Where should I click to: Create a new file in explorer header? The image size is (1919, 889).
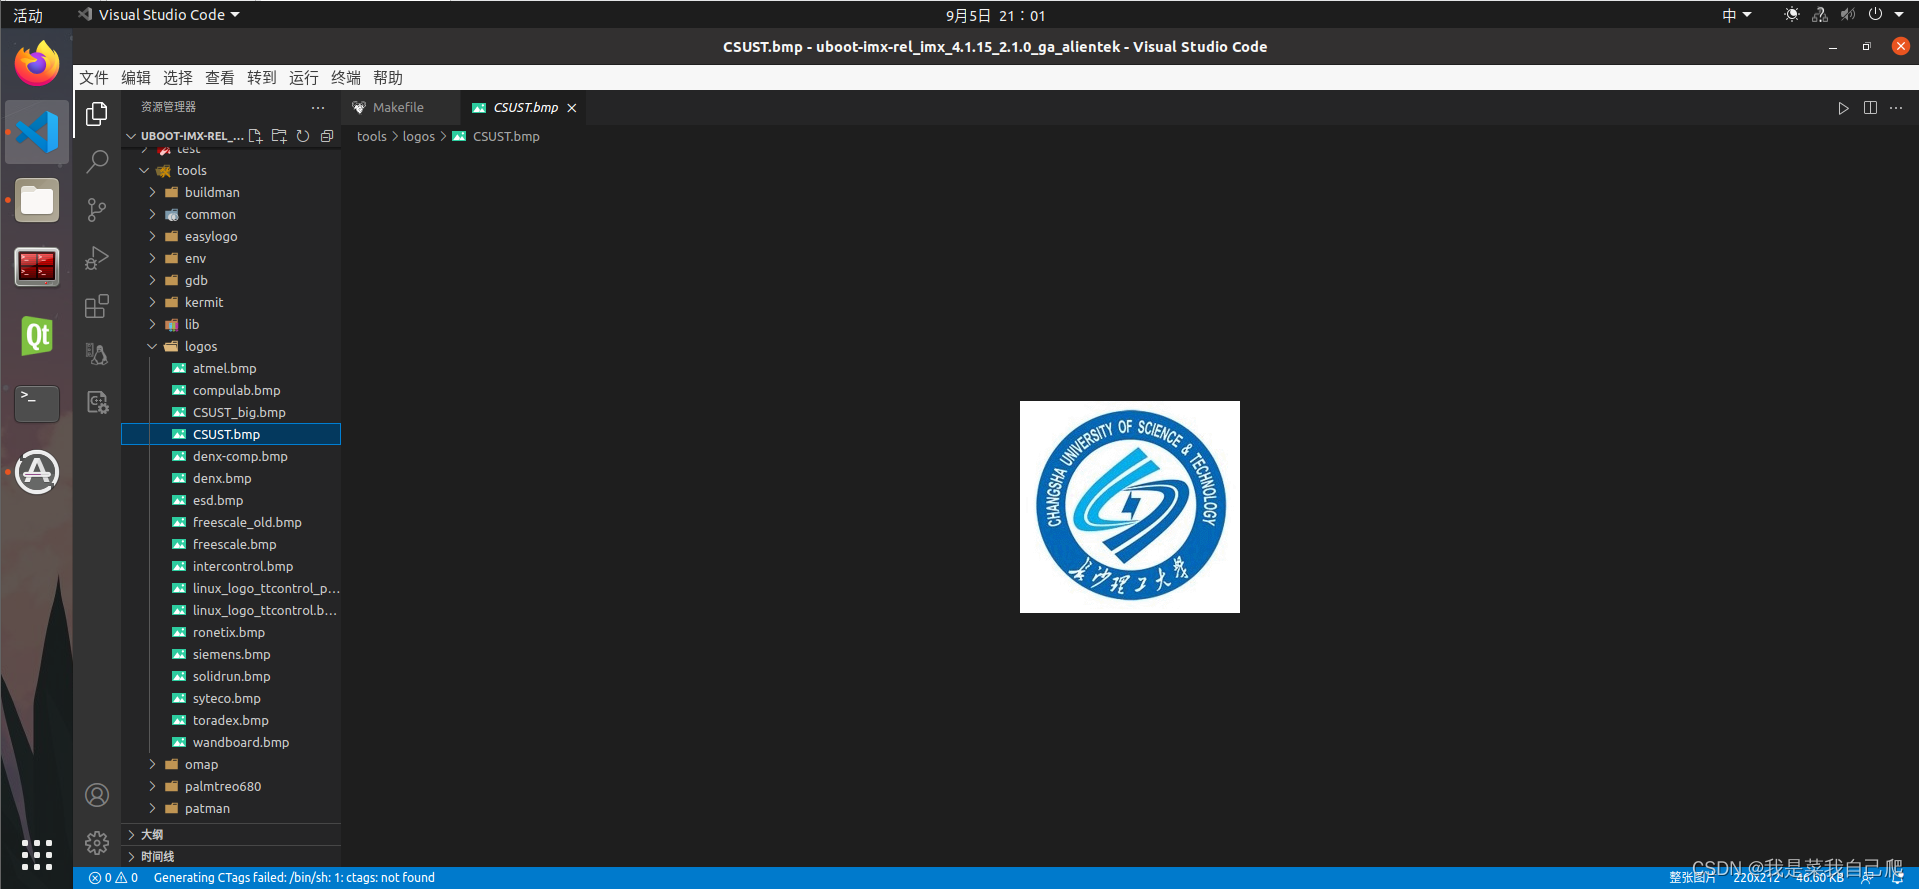click(255, 136)
